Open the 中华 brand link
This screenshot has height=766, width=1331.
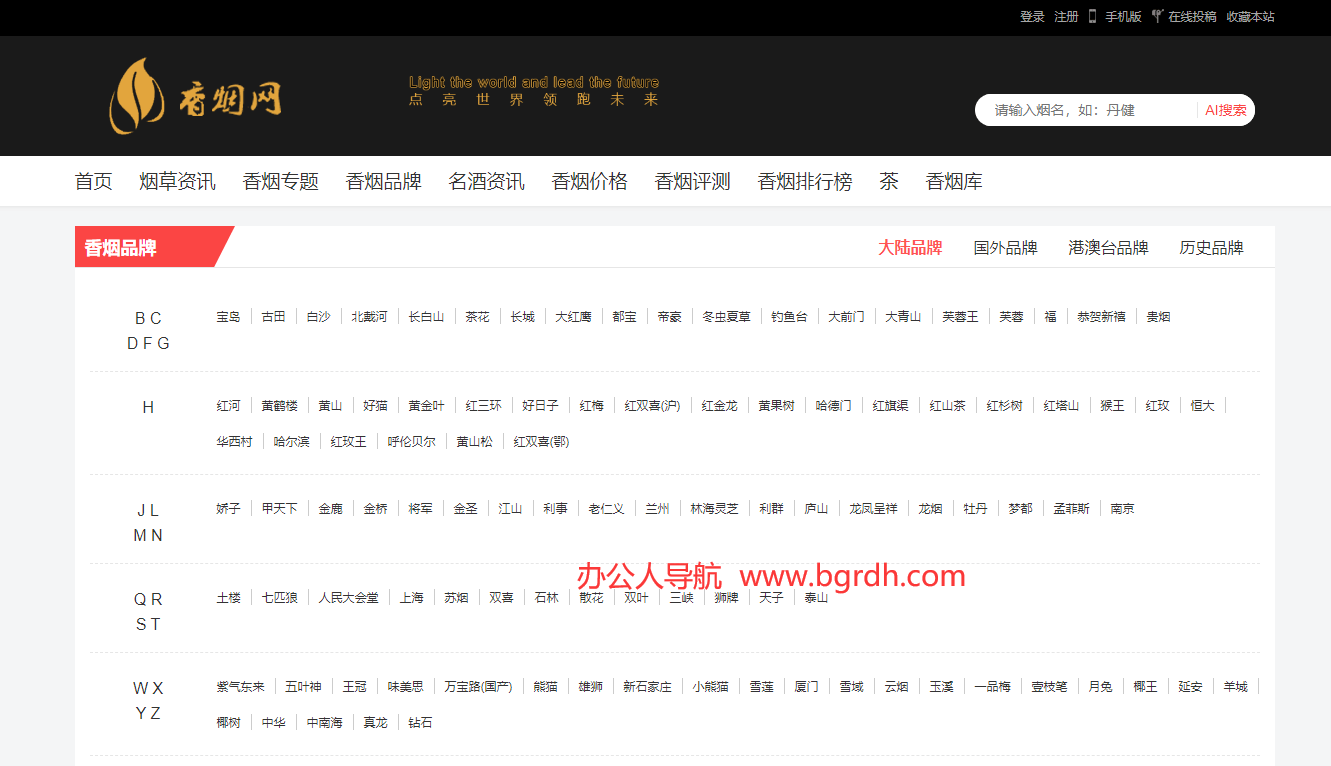tap(274, 723)
